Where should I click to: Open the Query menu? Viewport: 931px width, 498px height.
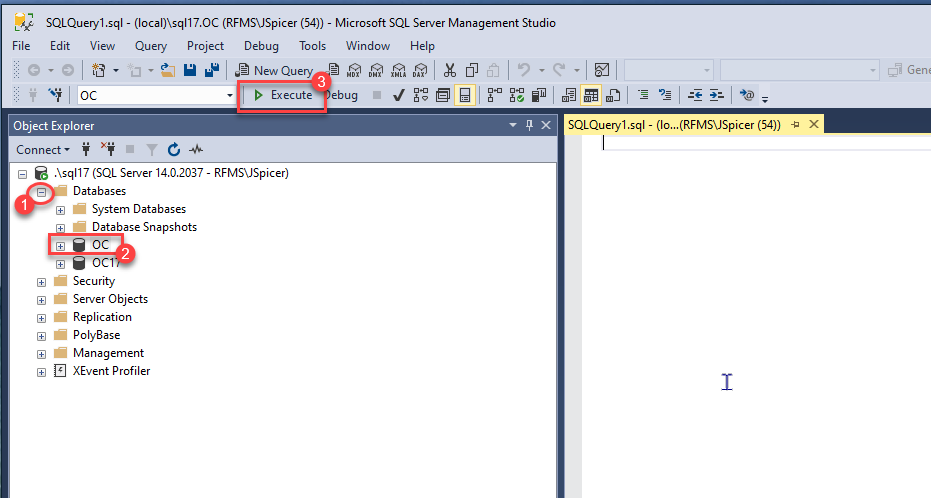150,46
